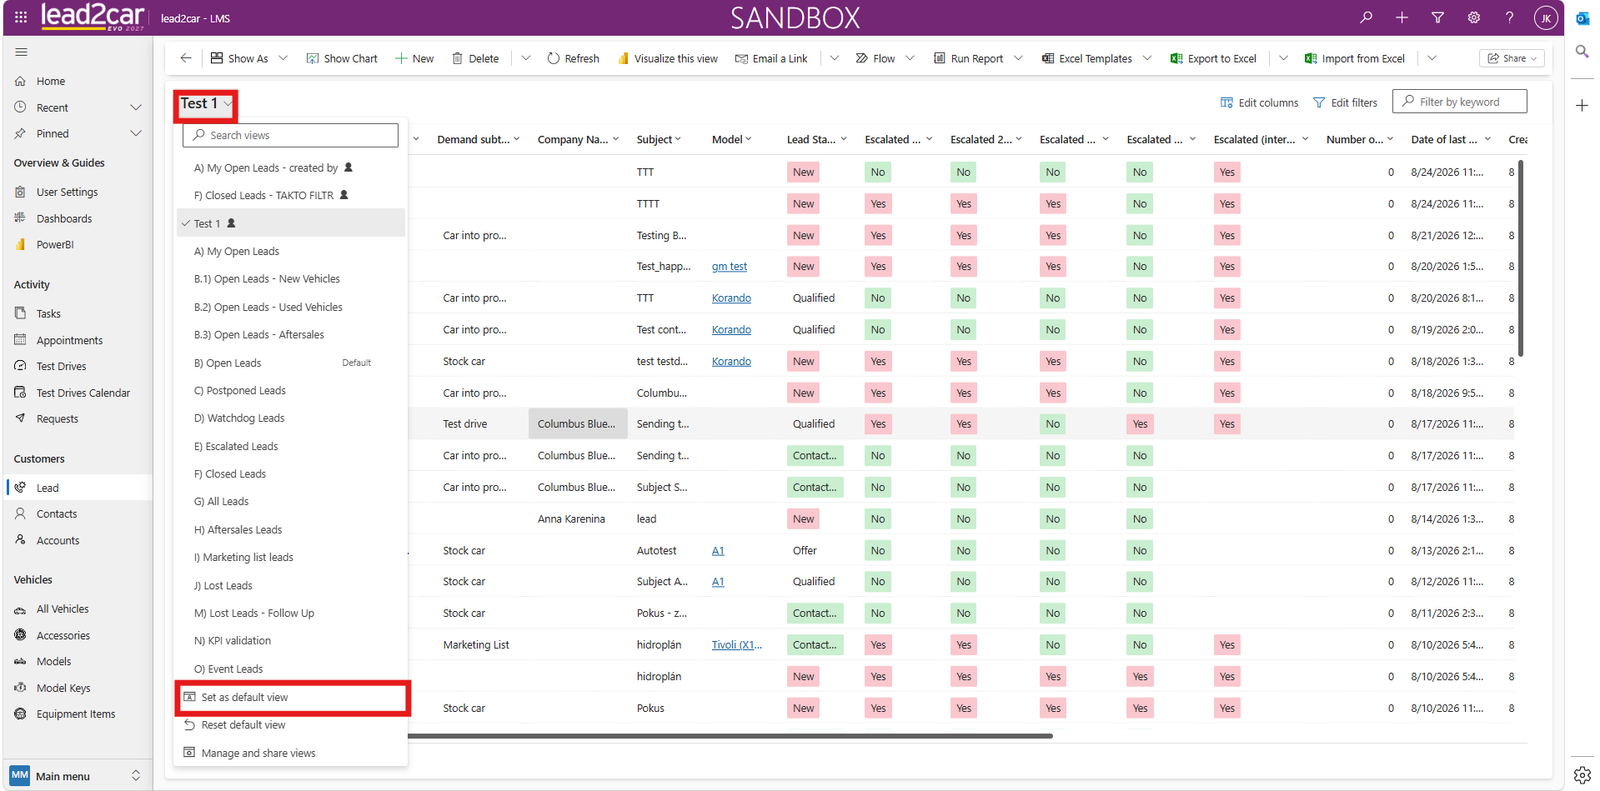
Task: Click the horizontal scrollbar under the grid
Action: coord(730,736)
